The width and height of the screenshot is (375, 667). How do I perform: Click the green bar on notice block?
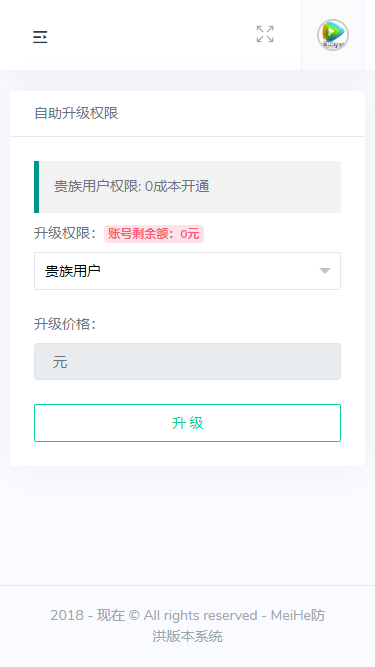37,187
